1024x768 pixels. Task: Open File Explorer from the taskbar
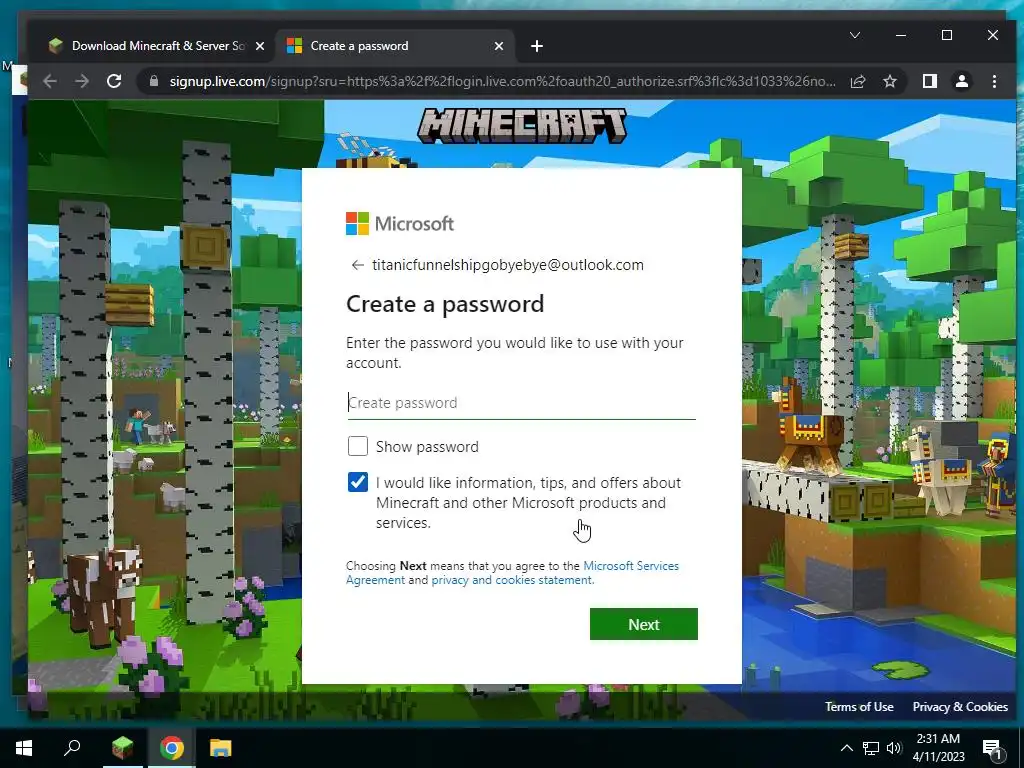point(221,748)
